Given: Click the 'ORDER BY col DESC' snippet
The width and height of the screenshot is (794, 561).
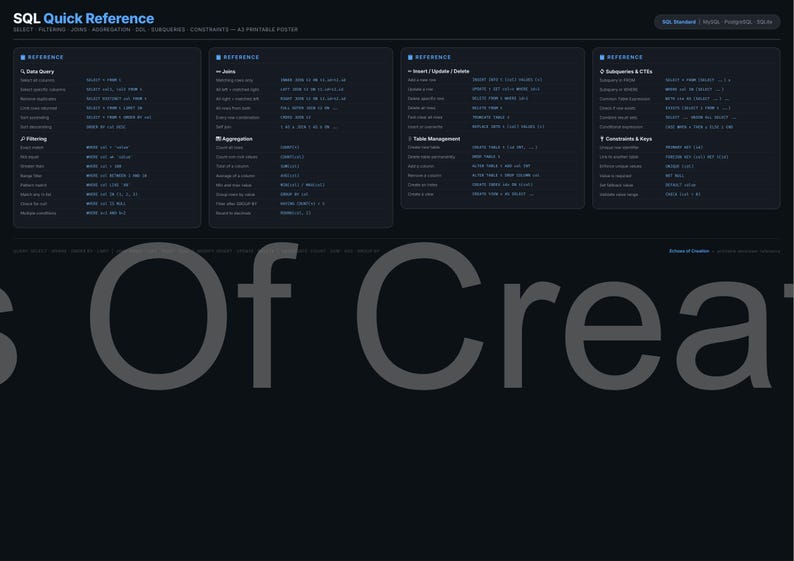Looking at the screenshot, I should [x=106, y=127].
